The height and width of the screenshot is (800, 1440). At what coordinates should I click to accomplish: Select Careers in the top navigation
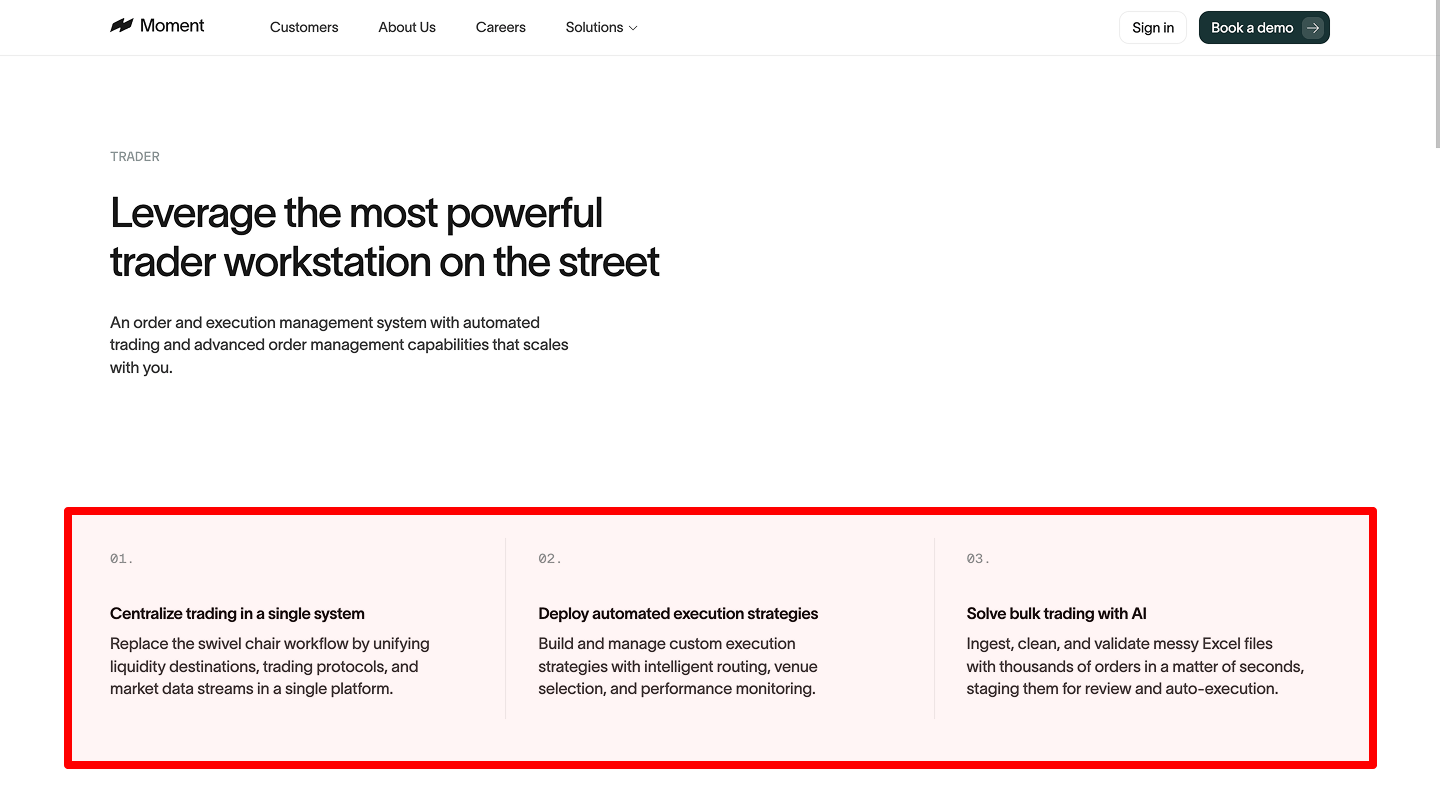click(500, 27)
